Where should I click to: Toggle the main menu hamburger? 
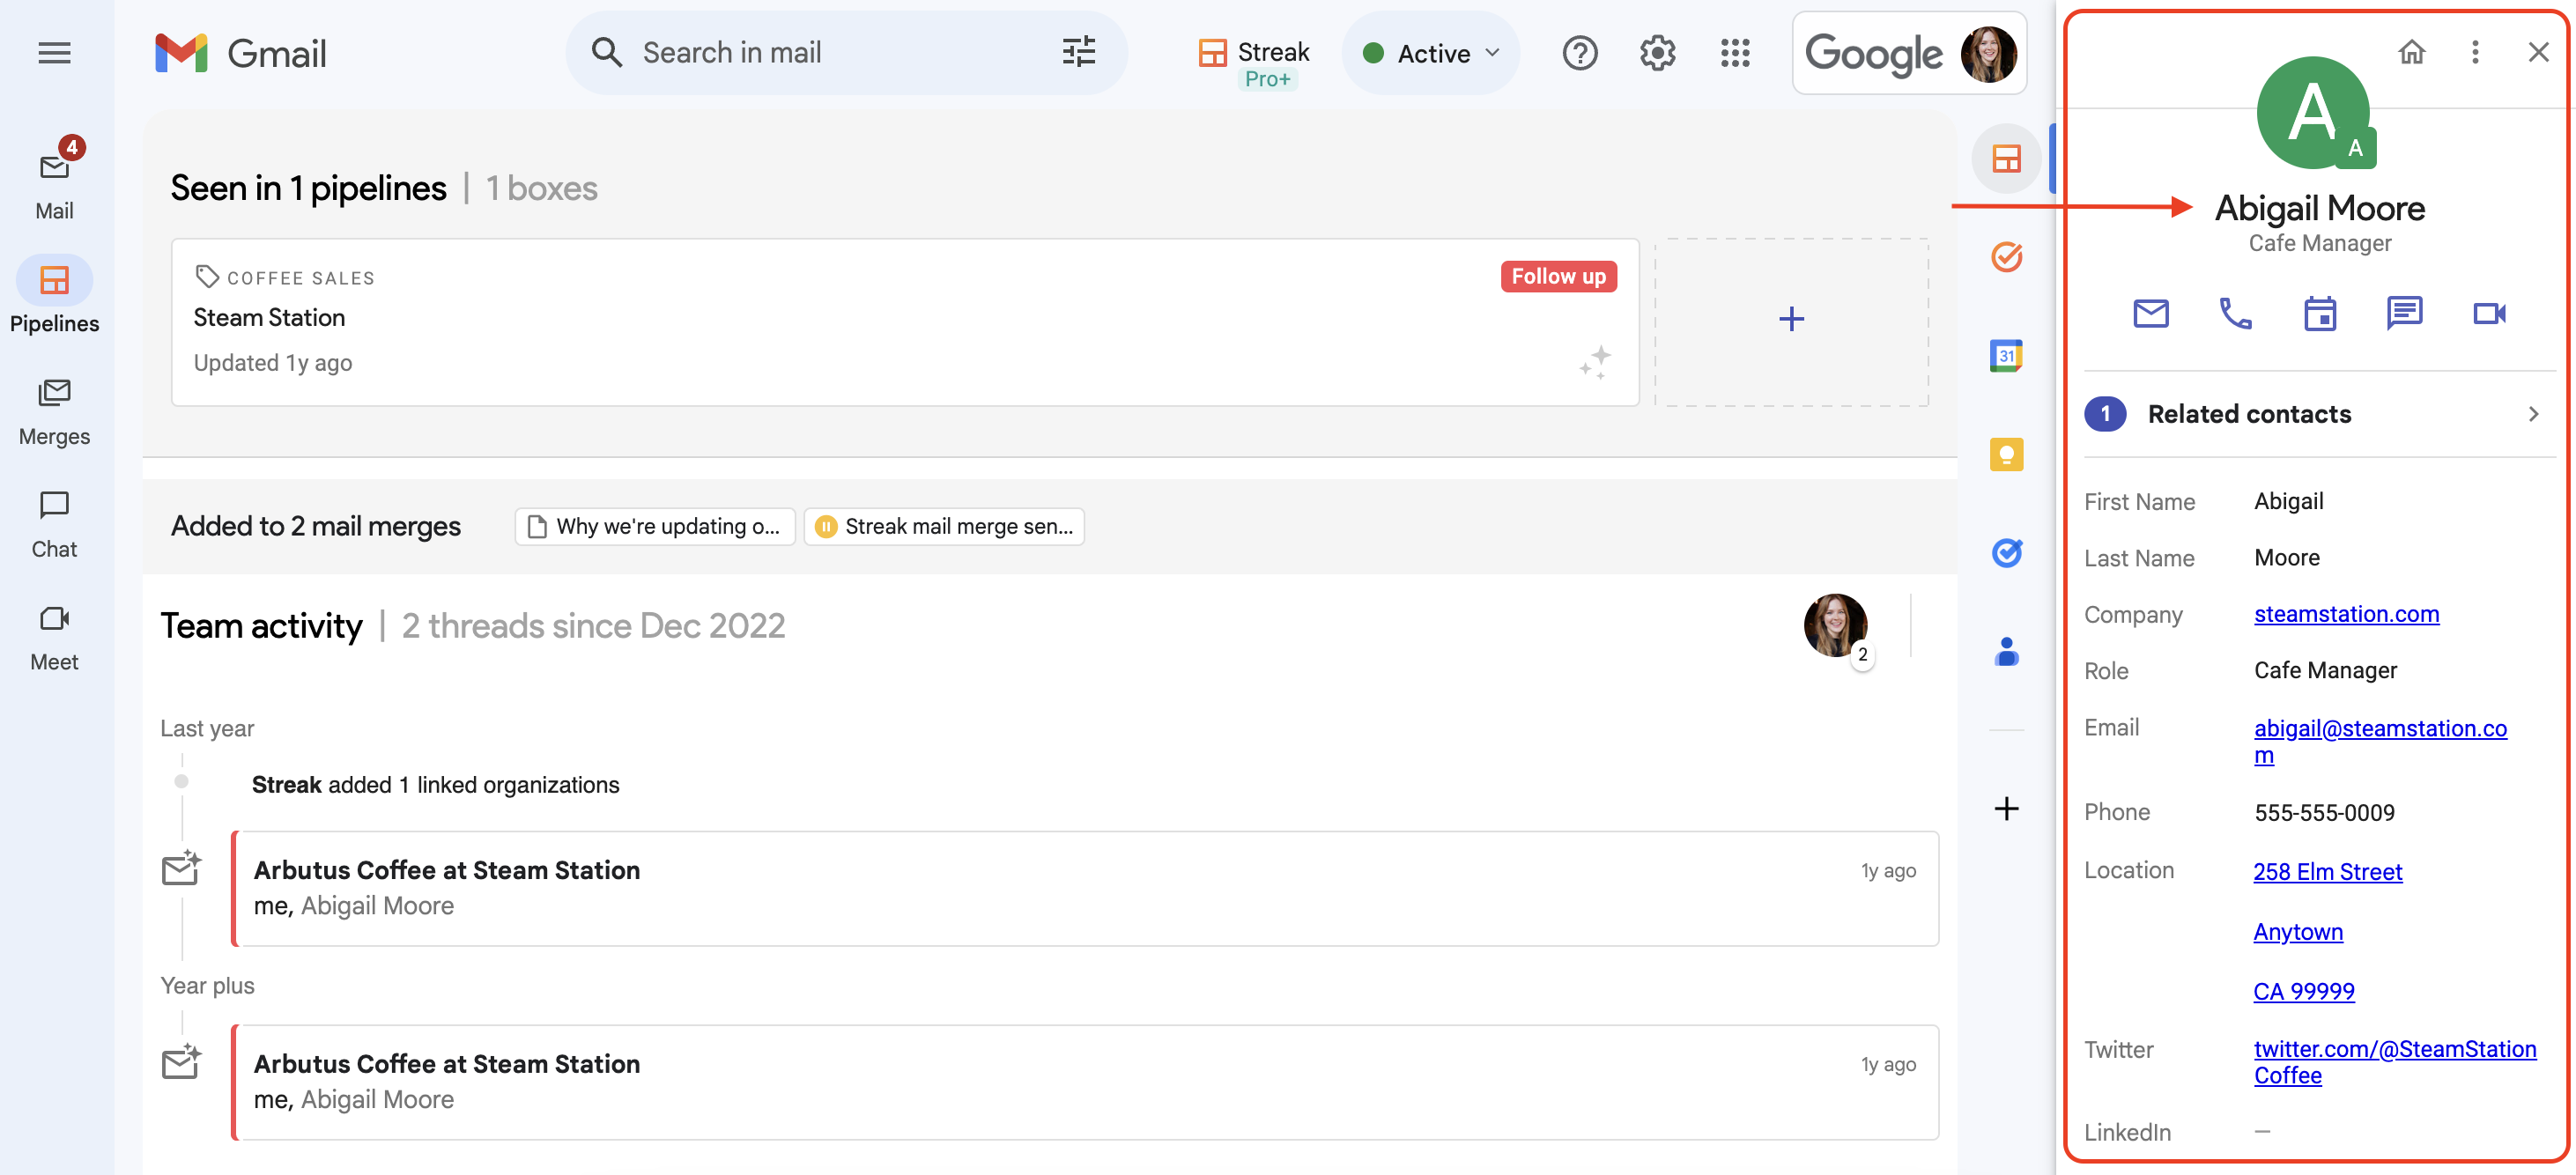click(x=54, y=53)
